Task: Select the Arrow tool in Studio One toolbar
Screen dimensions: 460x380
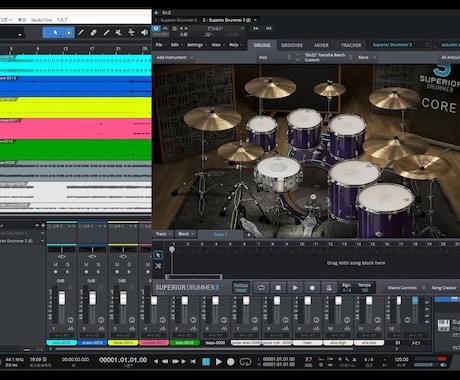Action: (55, 32)
